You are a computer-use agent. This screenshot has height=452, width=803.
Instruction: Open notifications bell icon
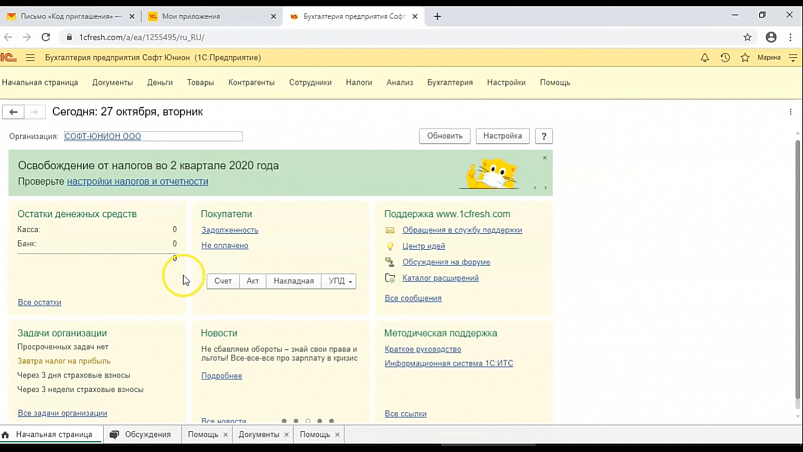click(x=705, y=58)
